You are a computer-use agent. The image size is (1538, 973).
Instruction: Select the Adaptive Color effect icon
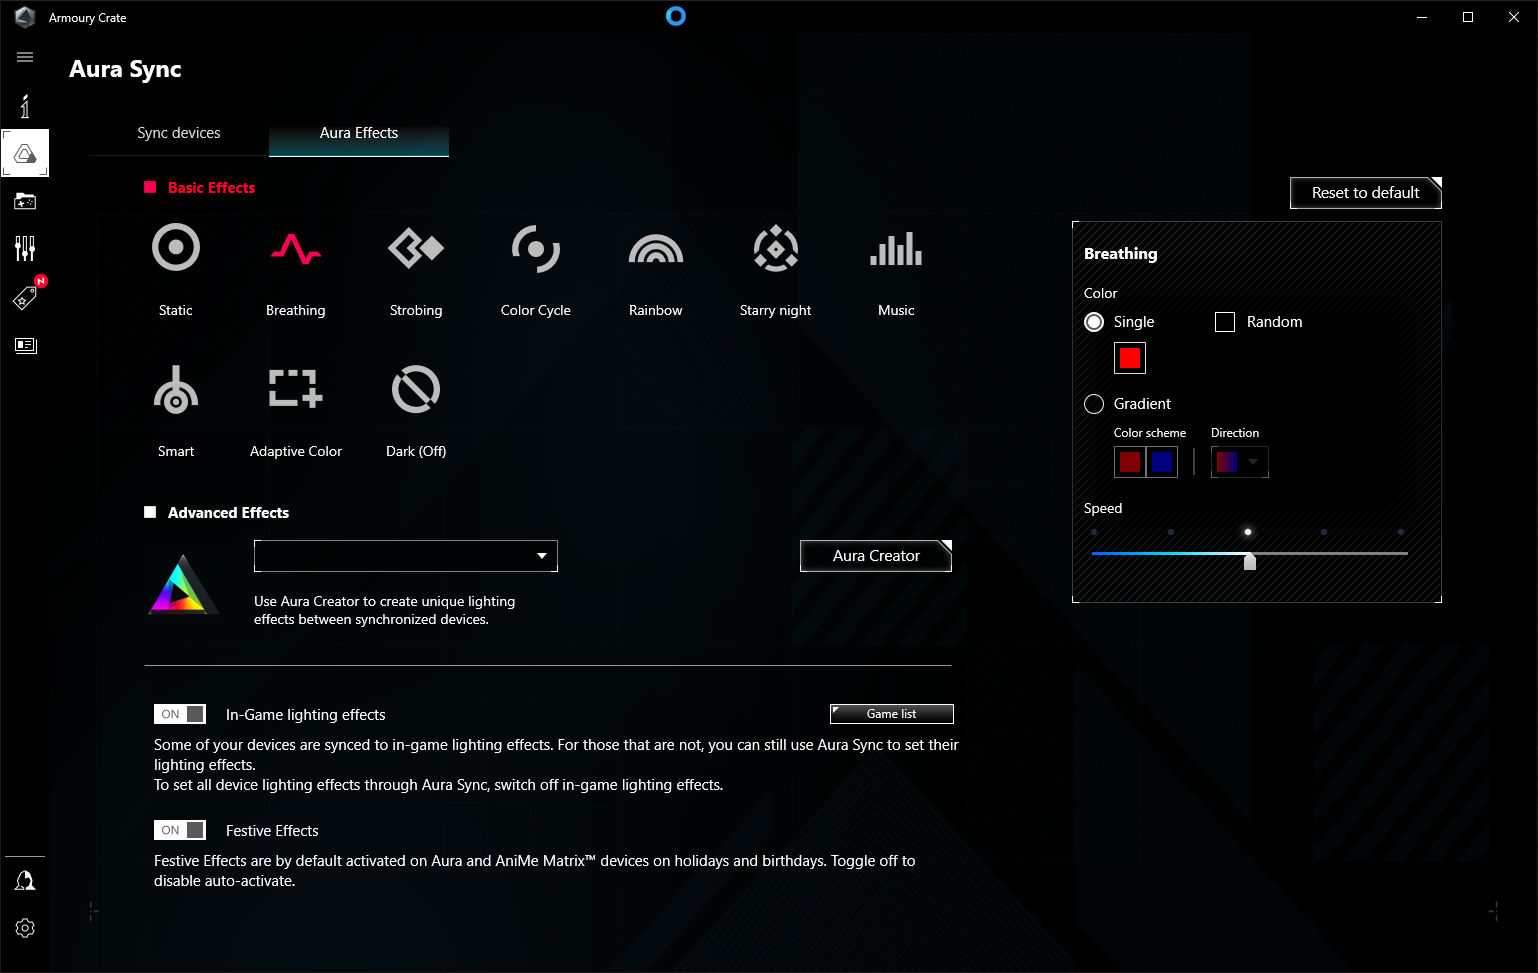click(x=296, y=389)
